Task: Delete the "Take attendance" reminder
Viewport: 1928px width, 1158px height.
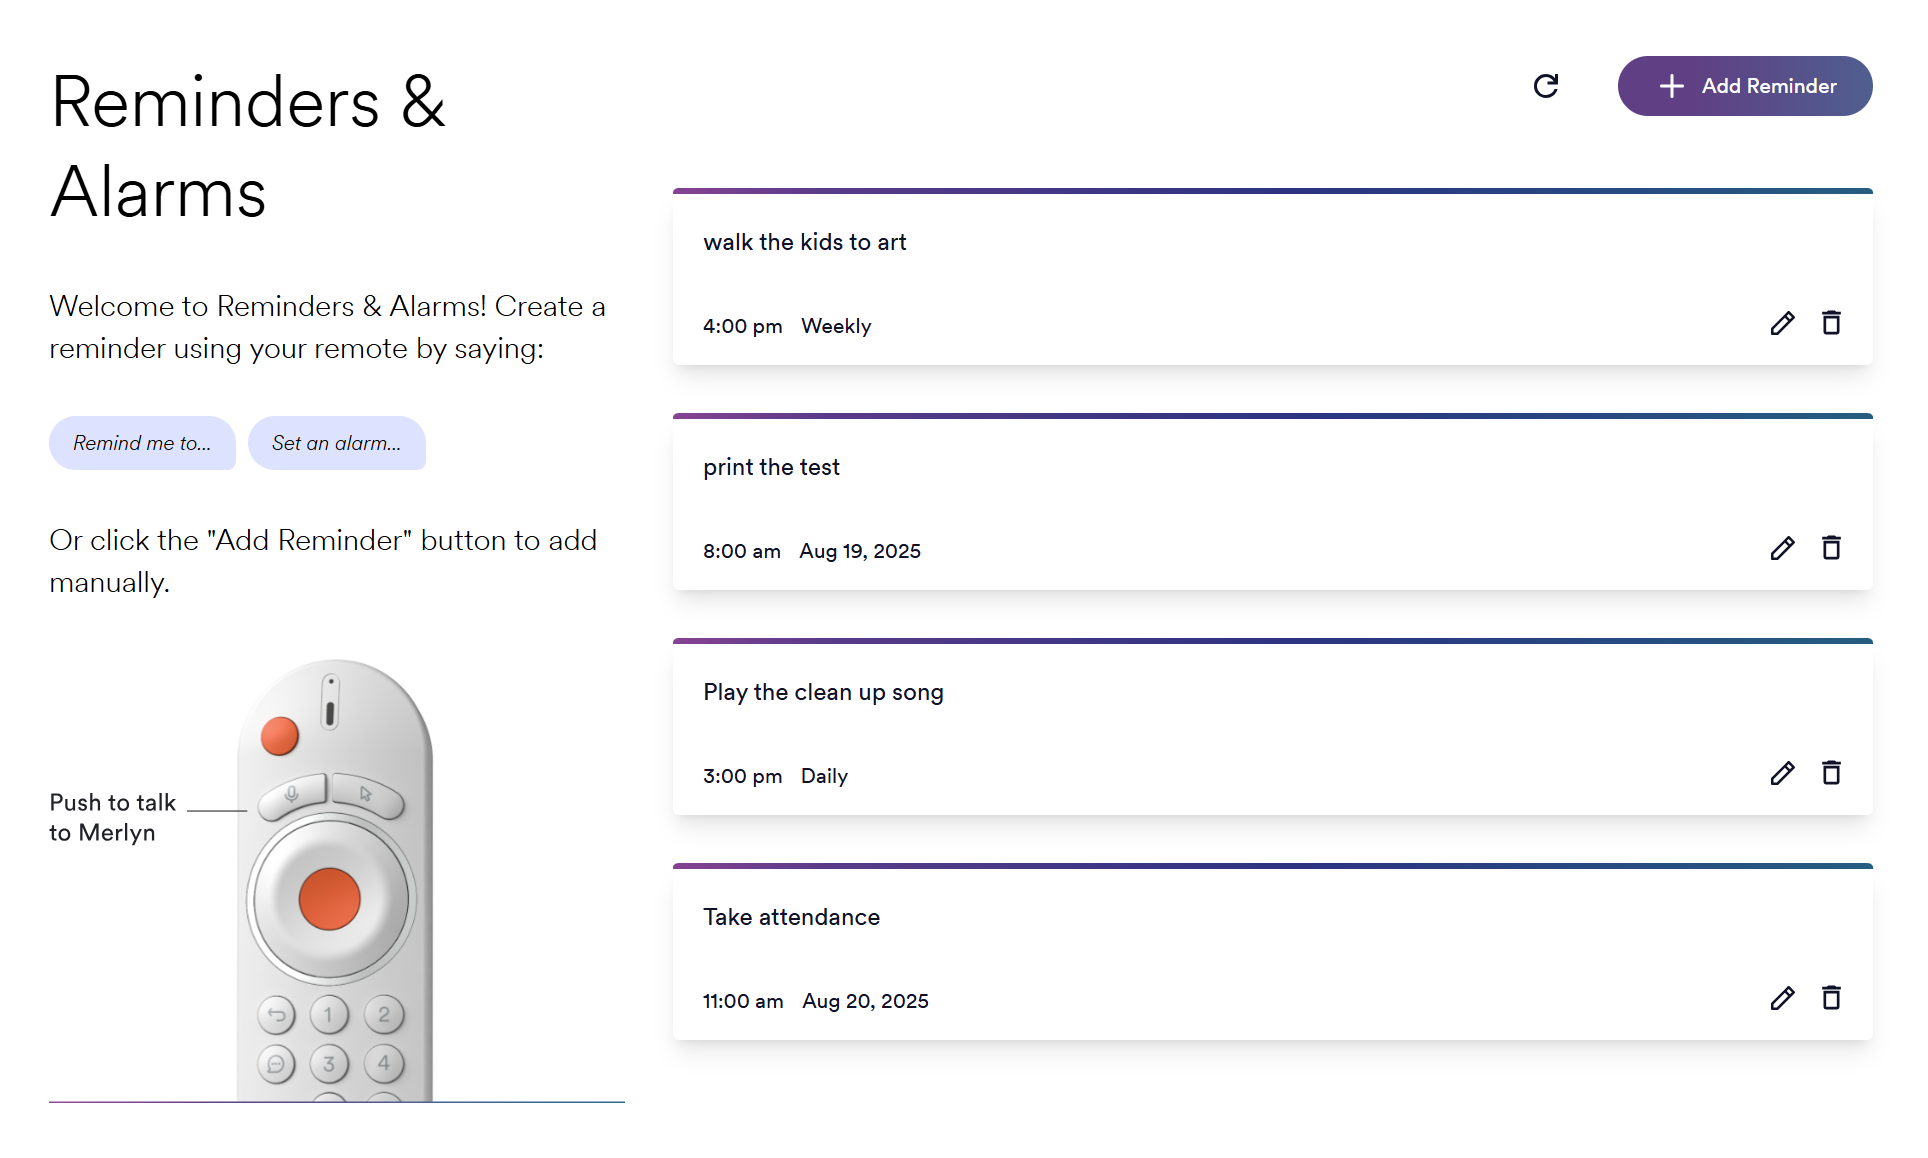Action: tap(1831, 998)
